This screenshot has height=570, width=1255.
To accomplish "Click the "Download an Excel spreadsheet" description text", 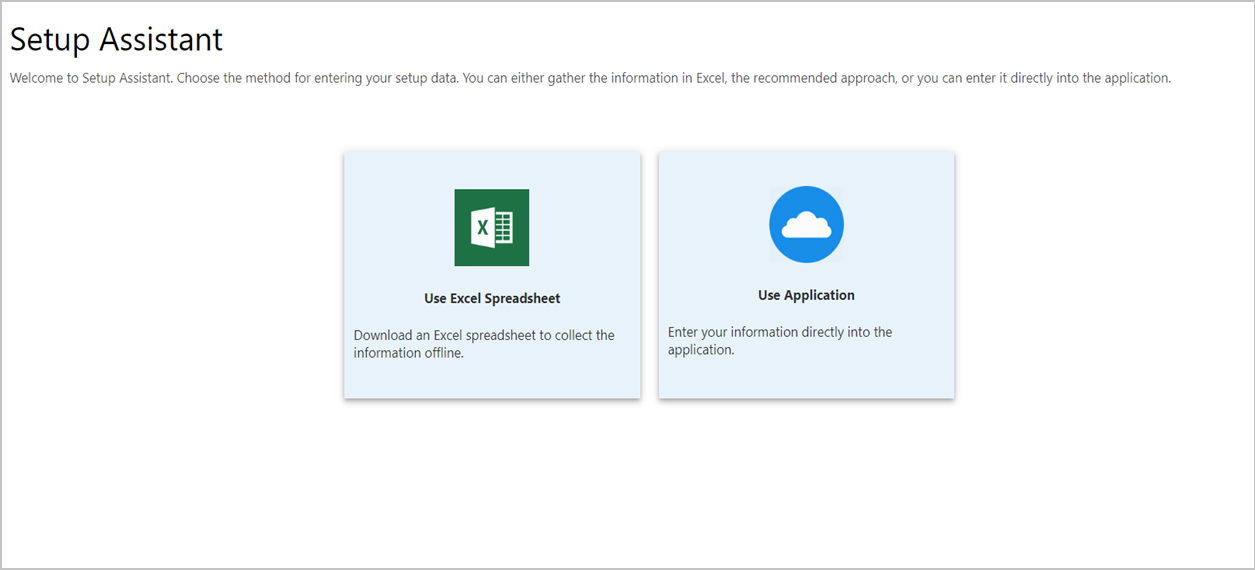I will click(484, 335).
